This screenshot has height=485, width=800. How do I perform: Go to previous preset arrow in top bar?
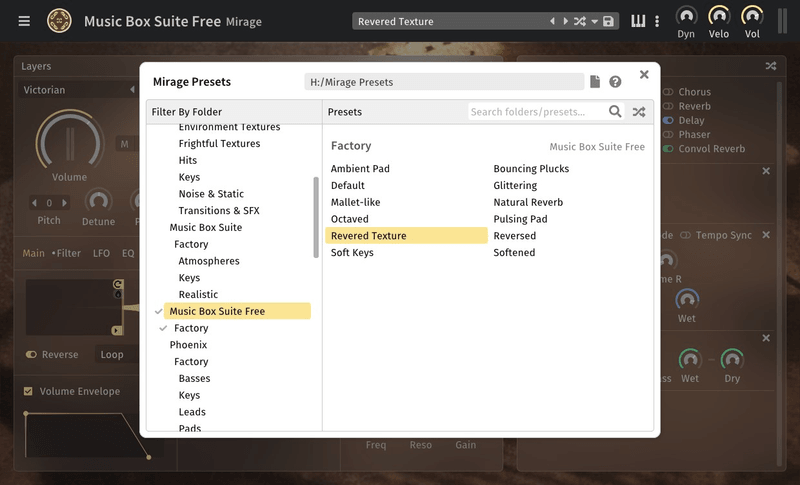pyautogui.click(x=552, y=21)
